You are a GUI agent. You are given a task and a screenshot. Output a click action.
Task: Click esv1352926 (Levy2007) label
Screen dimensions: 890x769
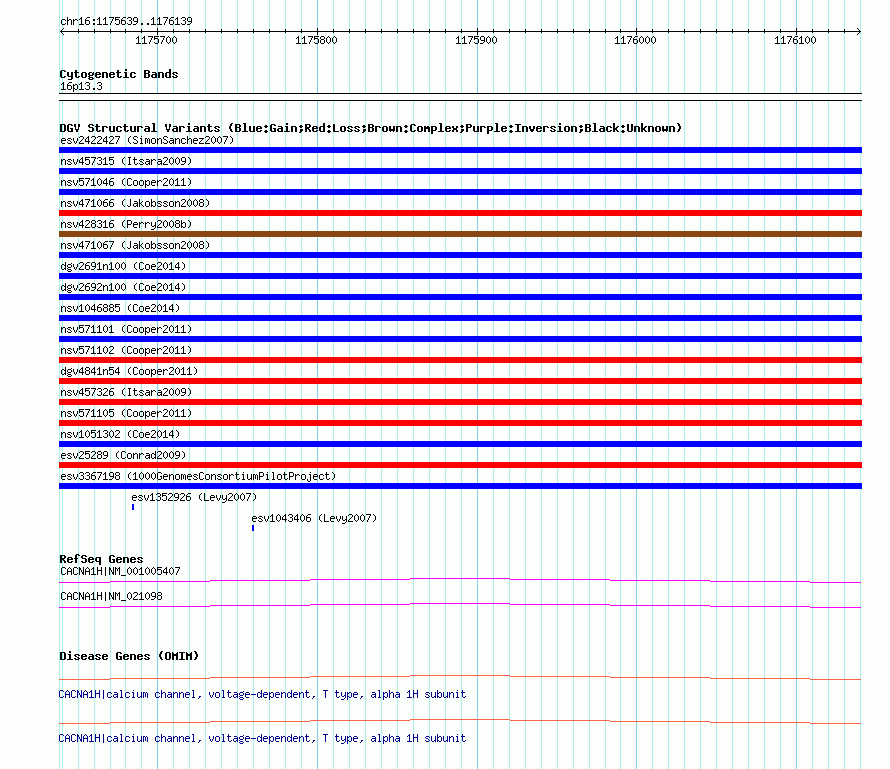[194, 497]
